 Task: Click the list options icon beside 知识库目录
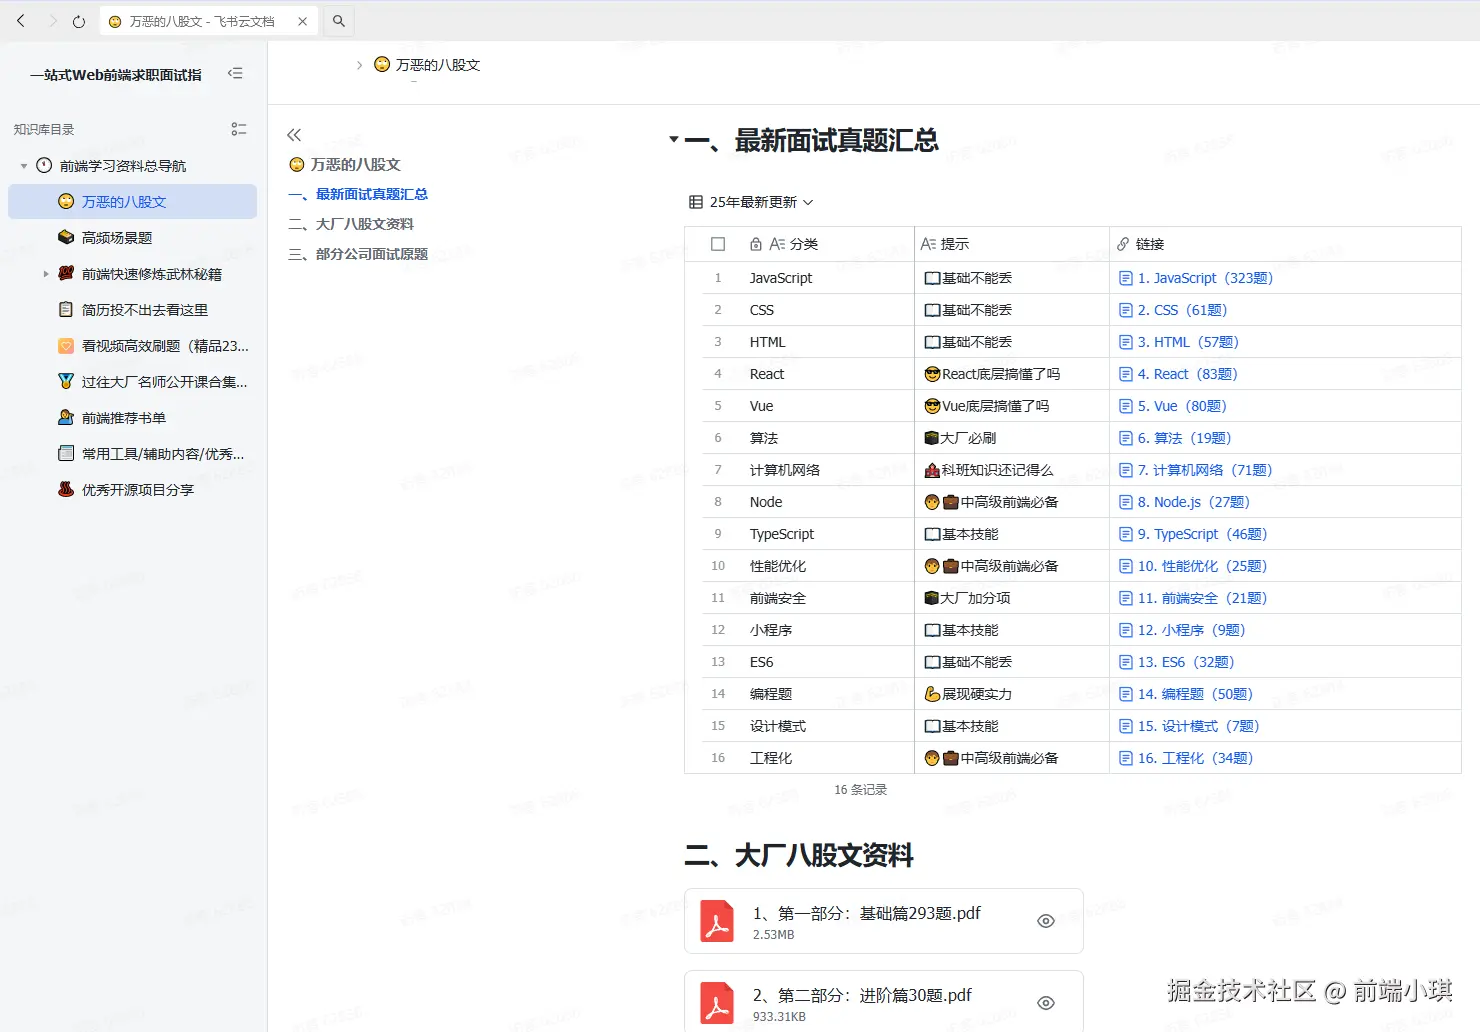[238, 128]
